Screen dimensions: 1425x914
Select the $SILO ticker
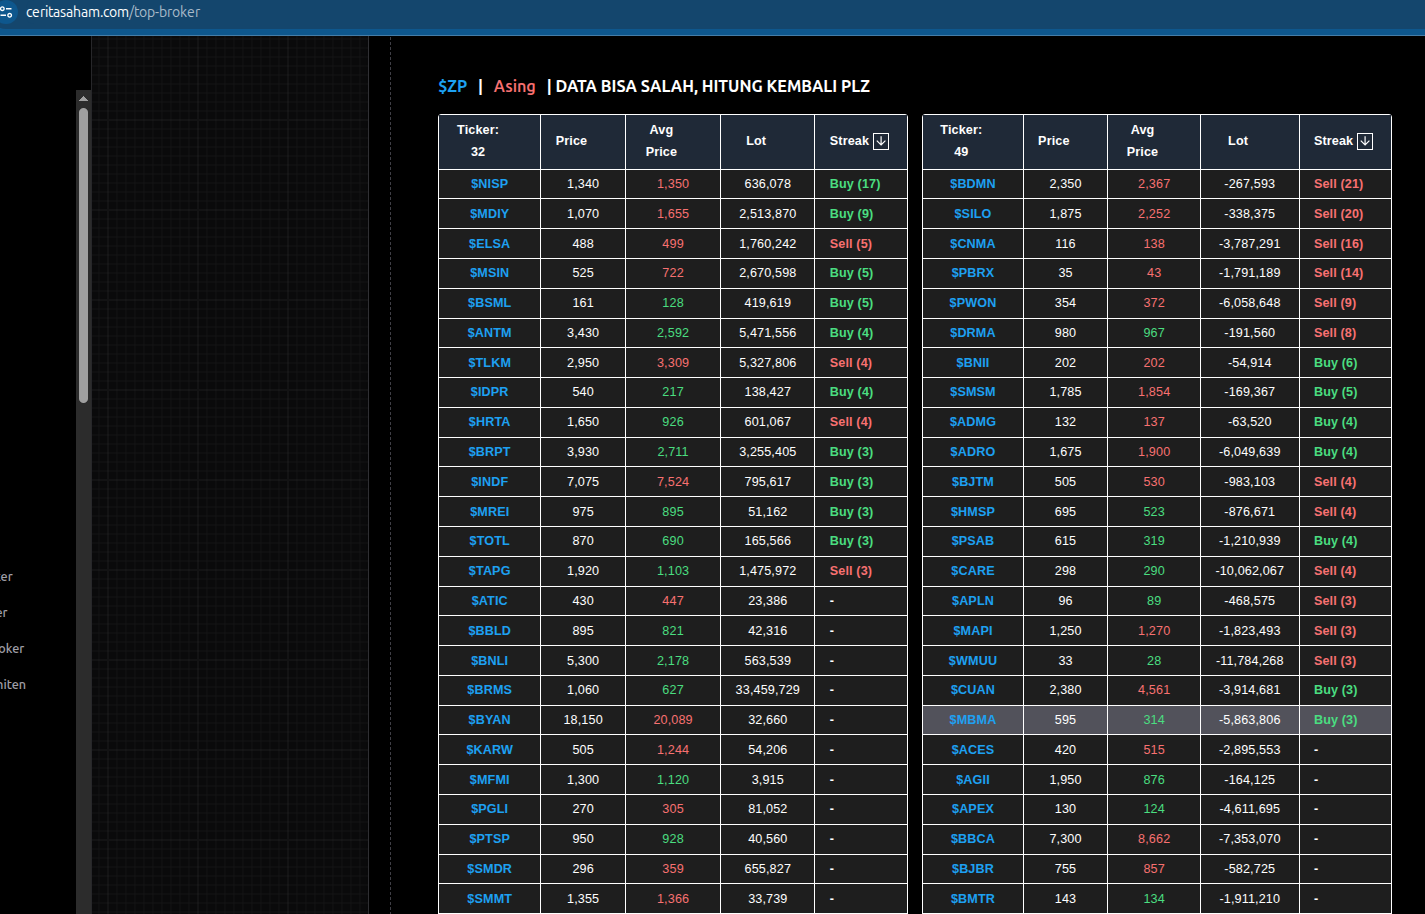coord(973,214)
